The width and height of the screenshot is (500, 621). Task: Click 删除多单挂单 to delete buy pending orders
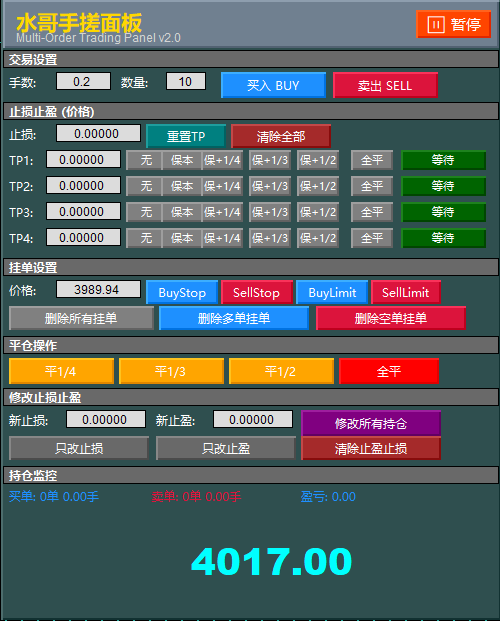click(234, 318)
